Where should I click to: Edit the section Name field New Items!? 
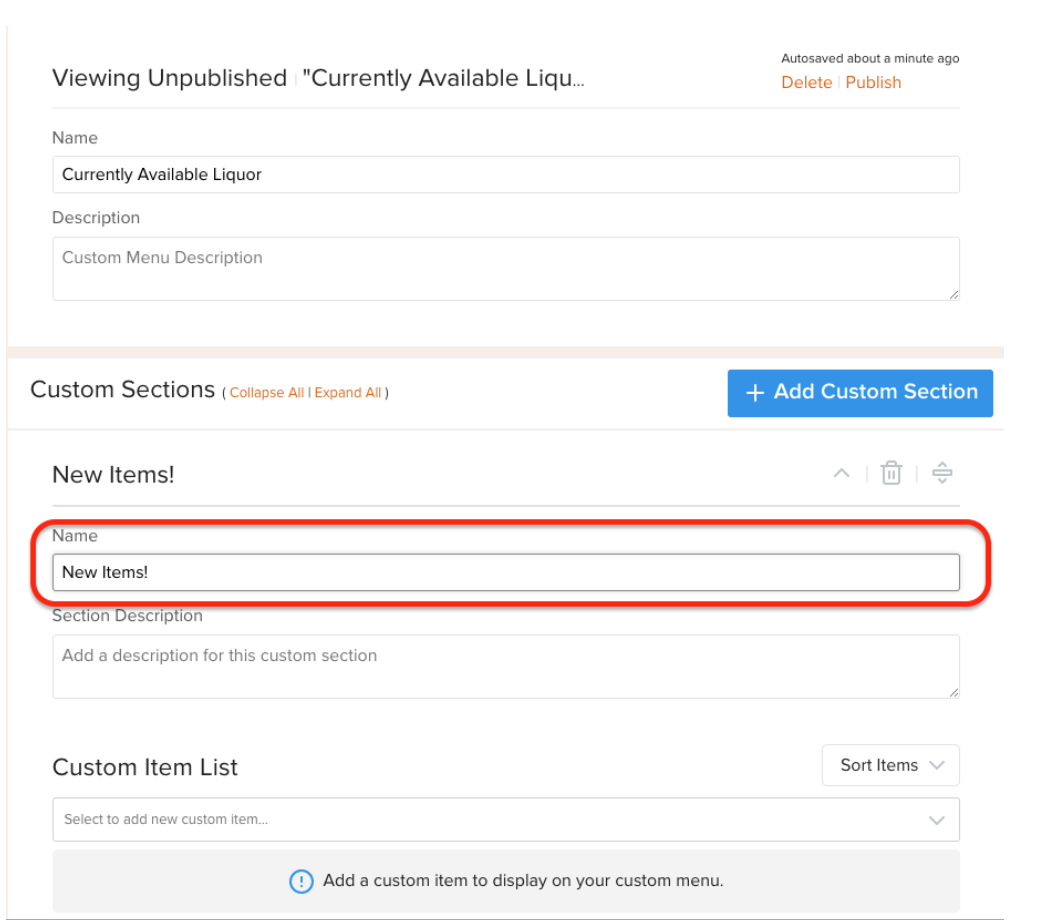506,572
